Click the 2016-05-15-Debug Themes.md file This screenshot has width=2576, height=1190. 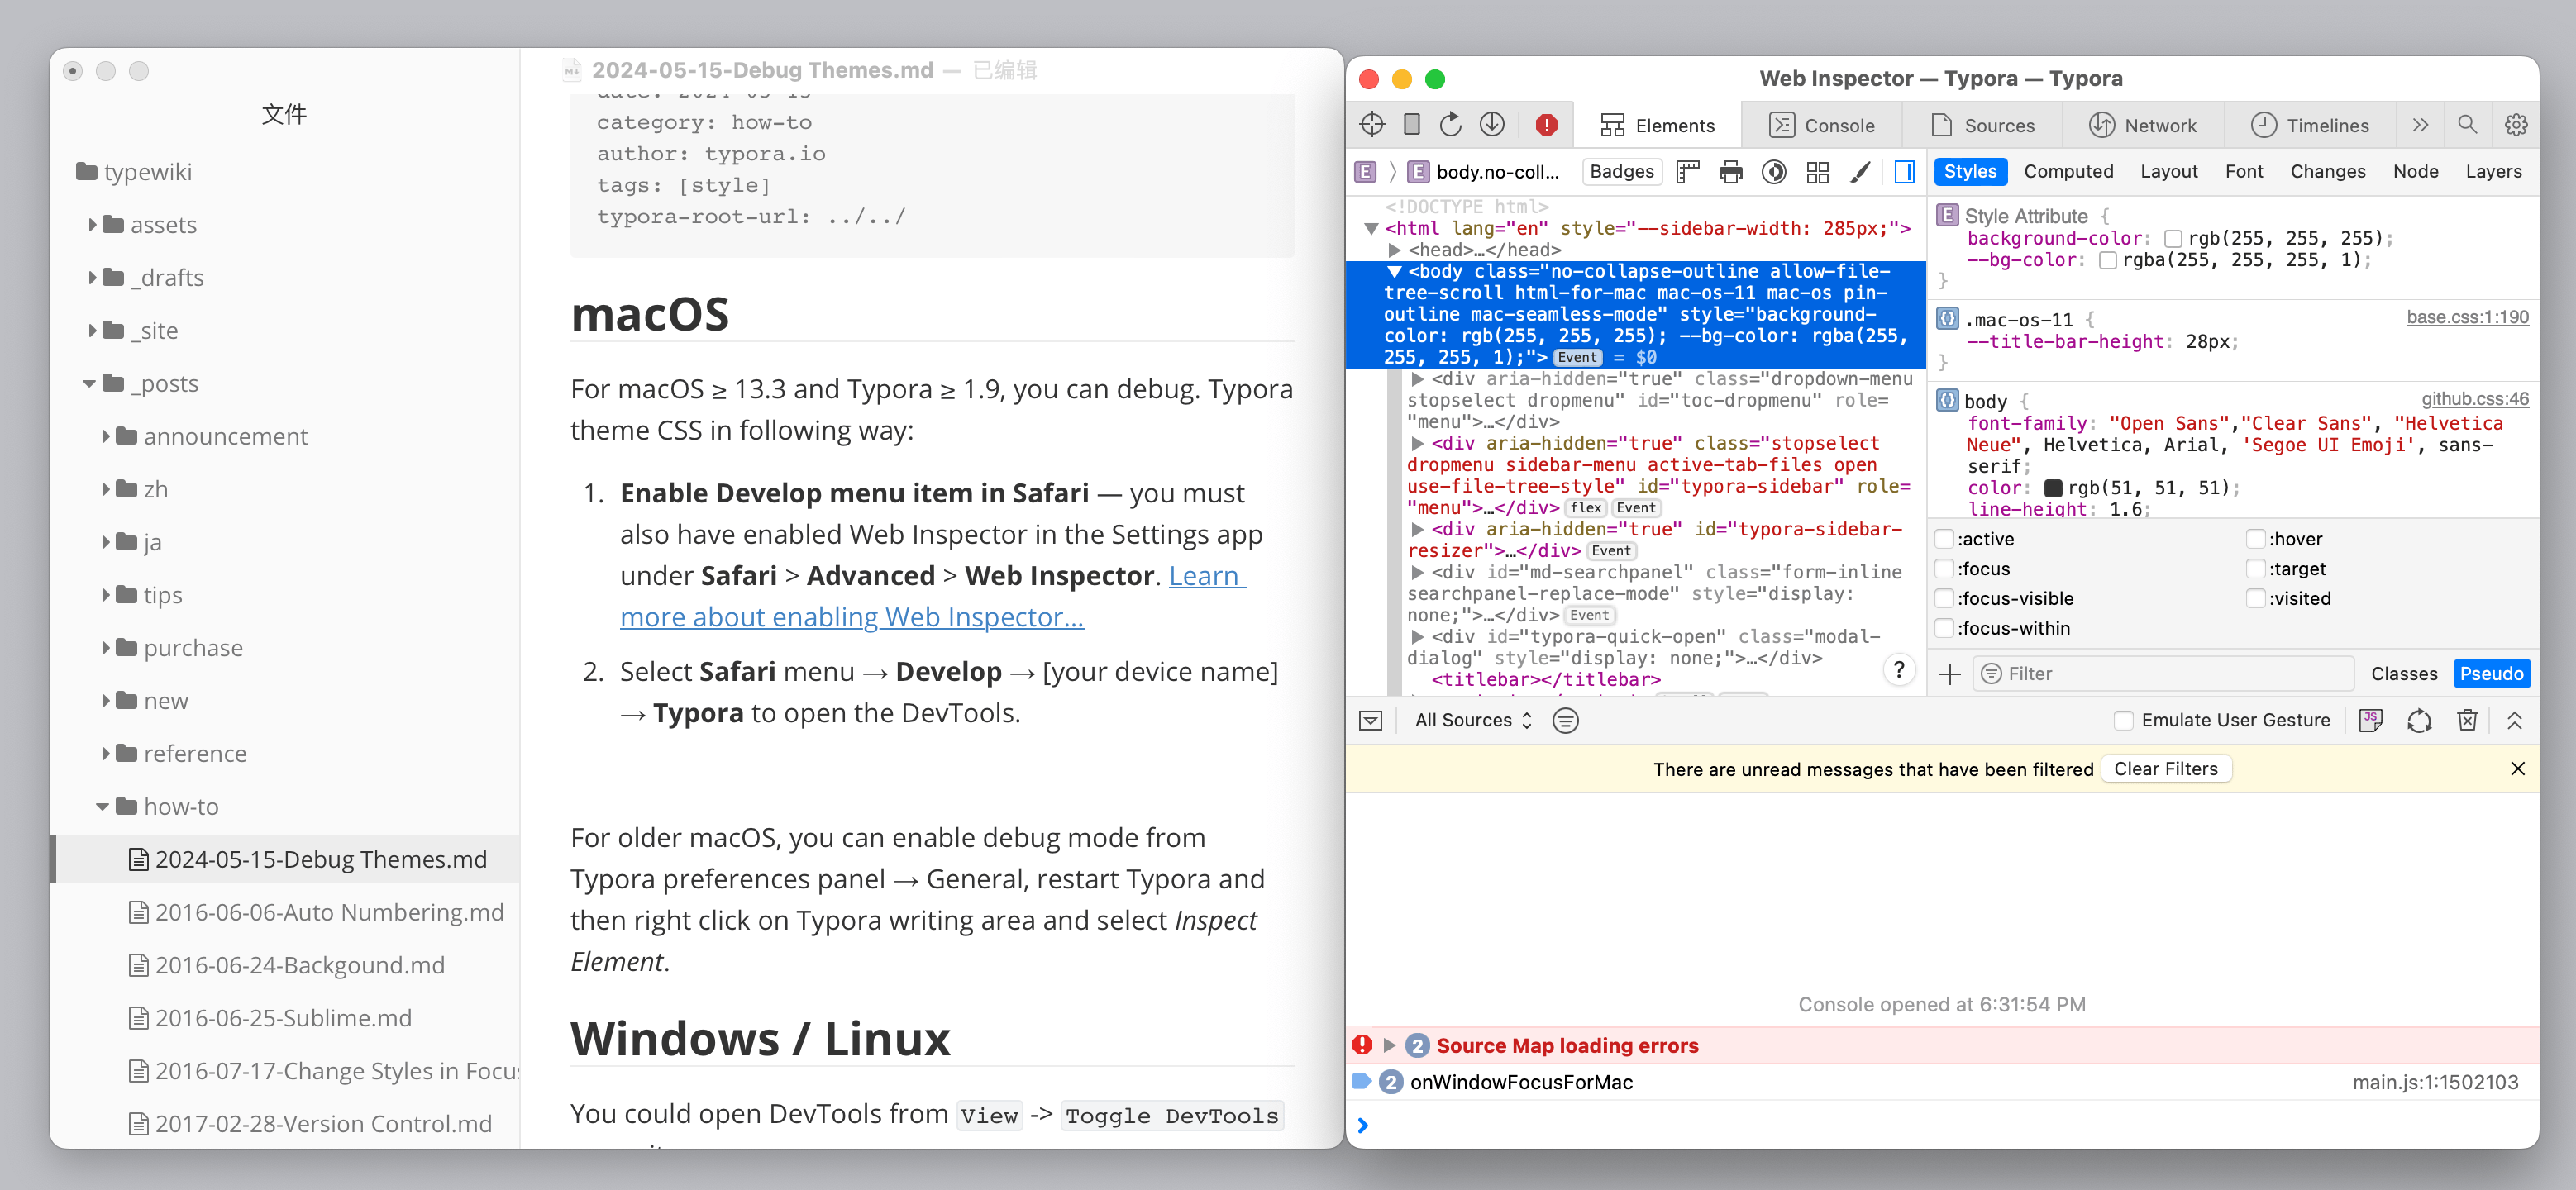coord(322,859)
